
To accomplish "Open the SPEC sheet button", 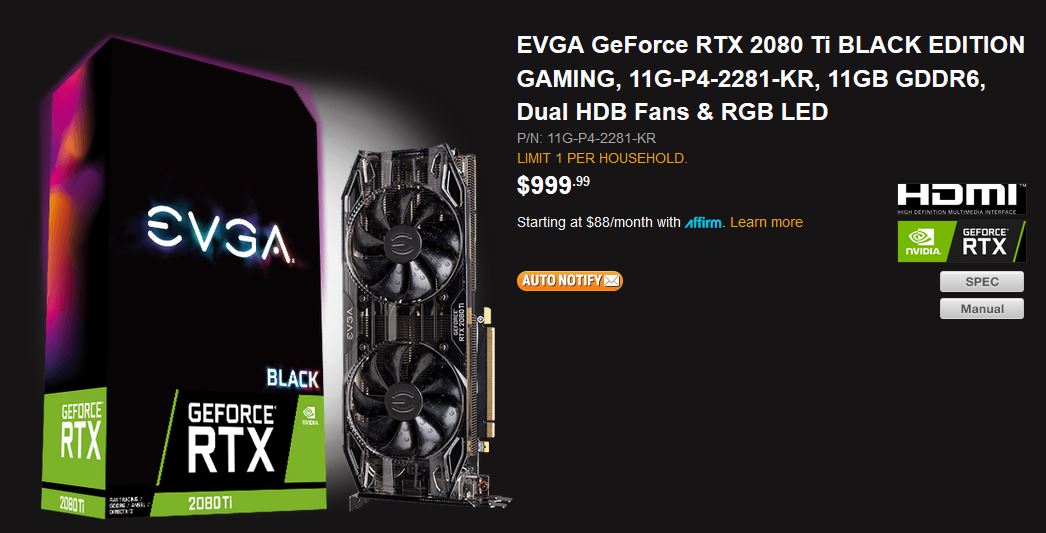I will (x=981, y=282).
